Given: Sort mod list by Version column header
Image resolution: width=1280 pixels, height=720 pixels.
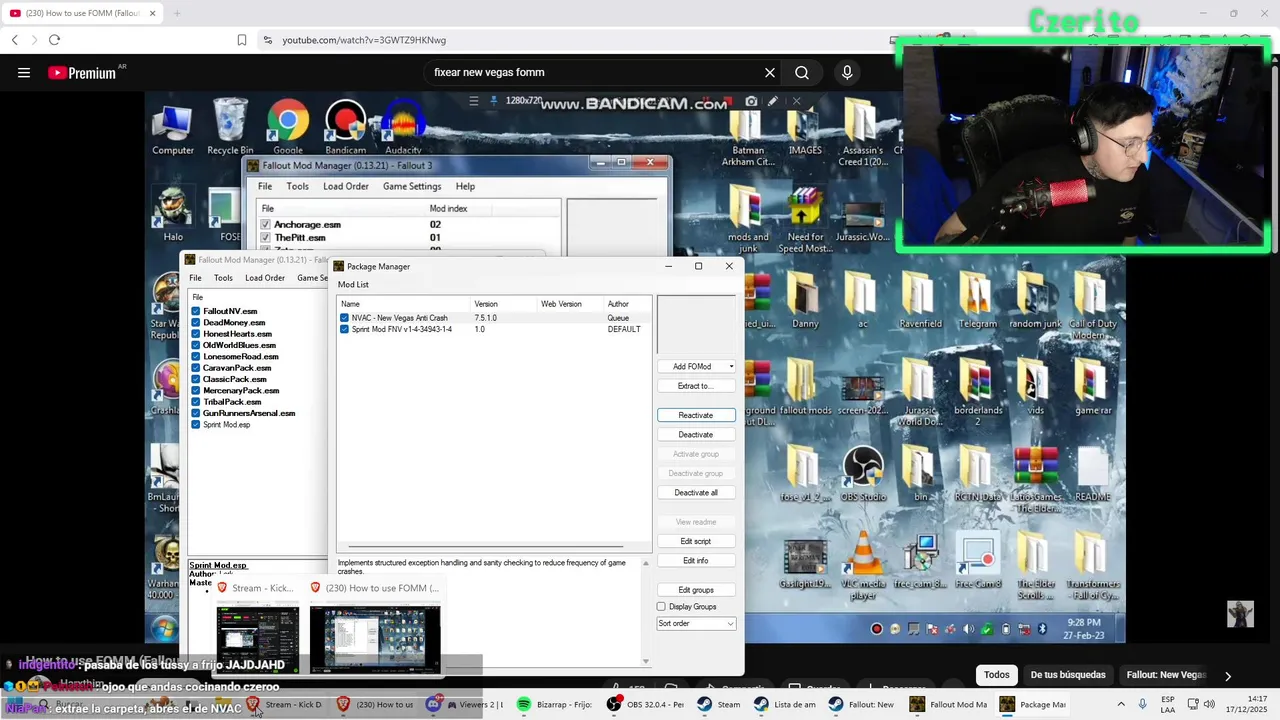Looking at the screenshot, I should [x=503, y=304].
